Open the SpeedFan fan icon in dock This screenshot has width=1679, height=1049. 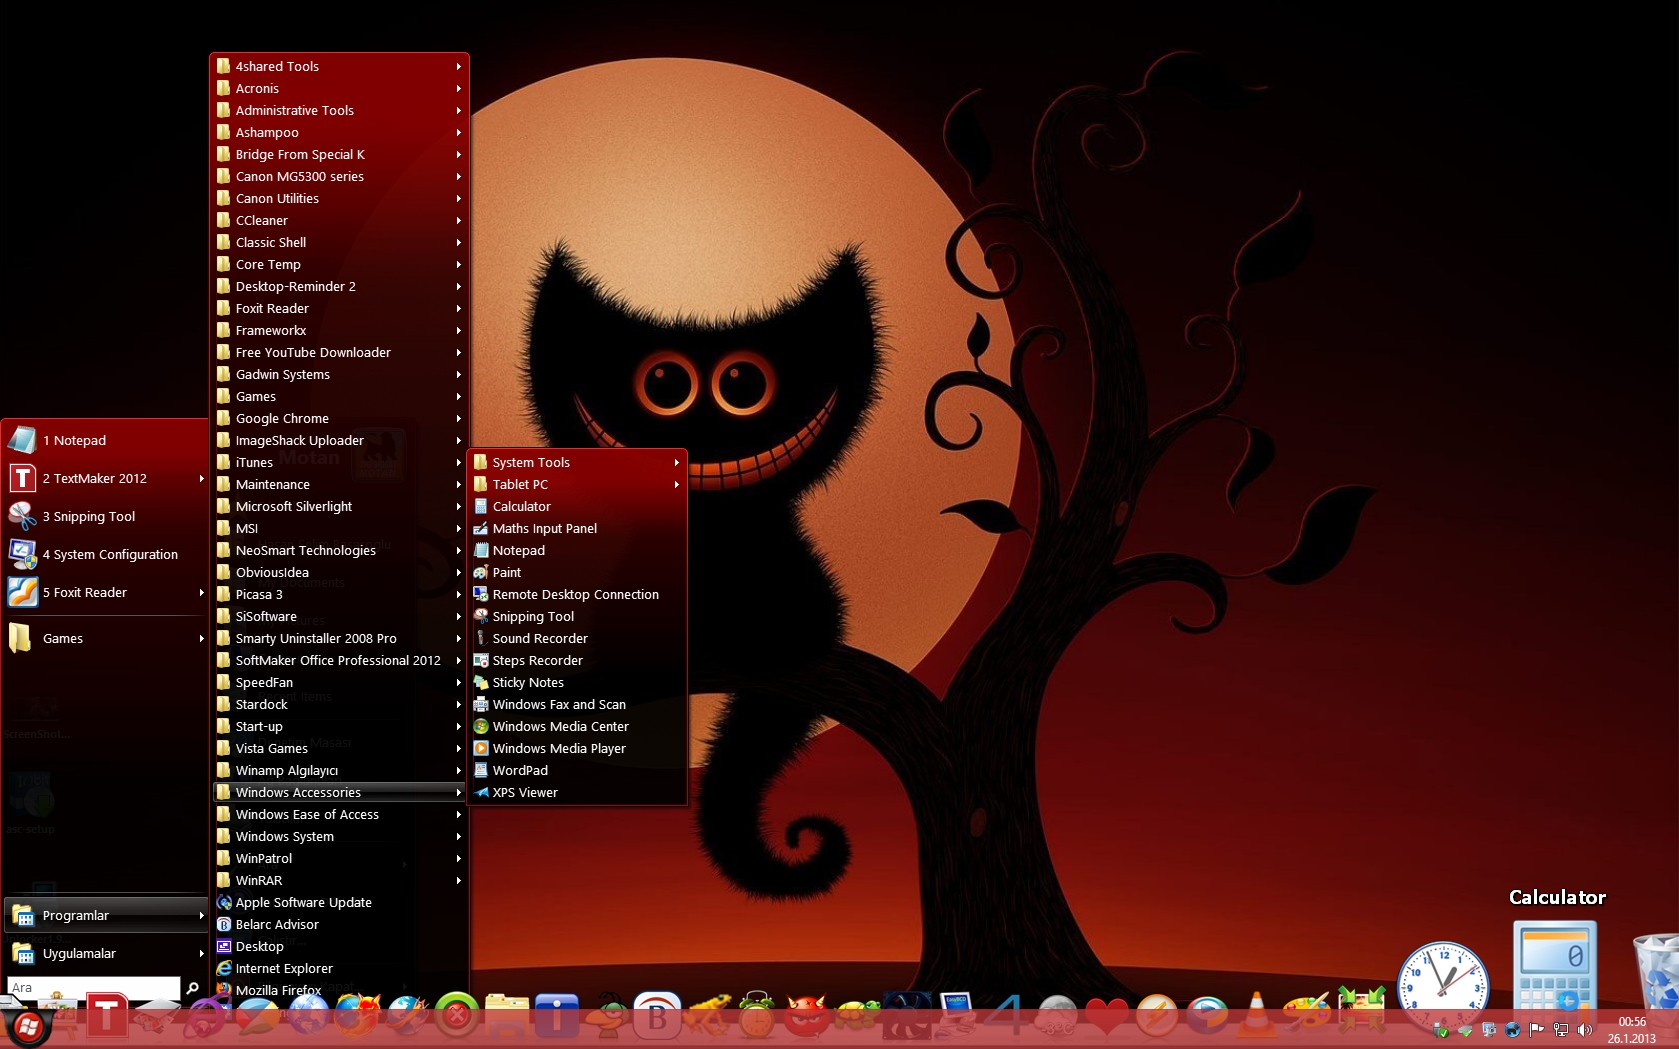coord(907,1016)
